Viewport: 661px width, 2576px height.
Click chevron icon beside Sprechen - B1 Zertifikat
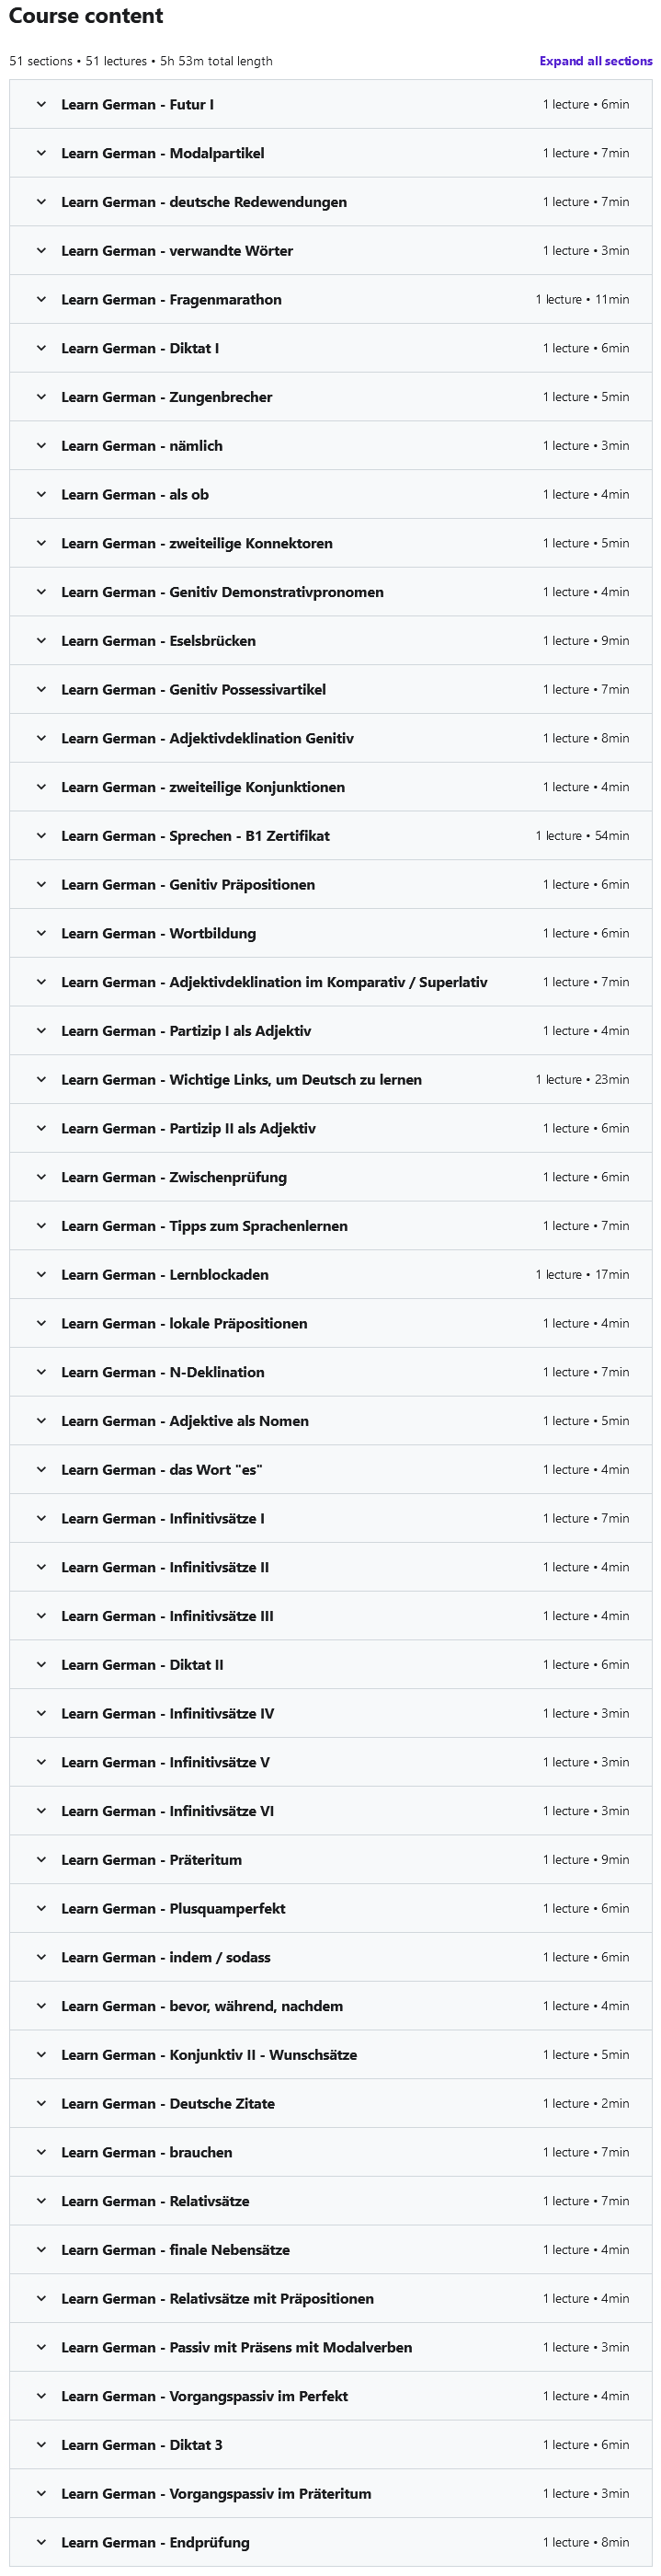tap(41, 836)
